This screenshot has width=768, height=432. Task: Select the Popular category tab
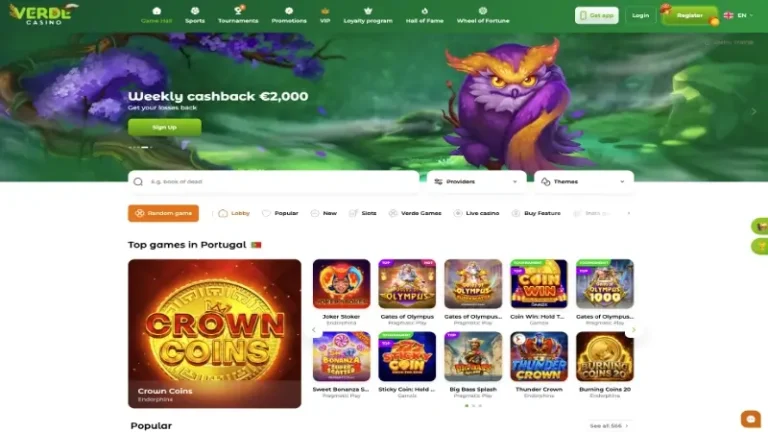click(x=280, y=213)
